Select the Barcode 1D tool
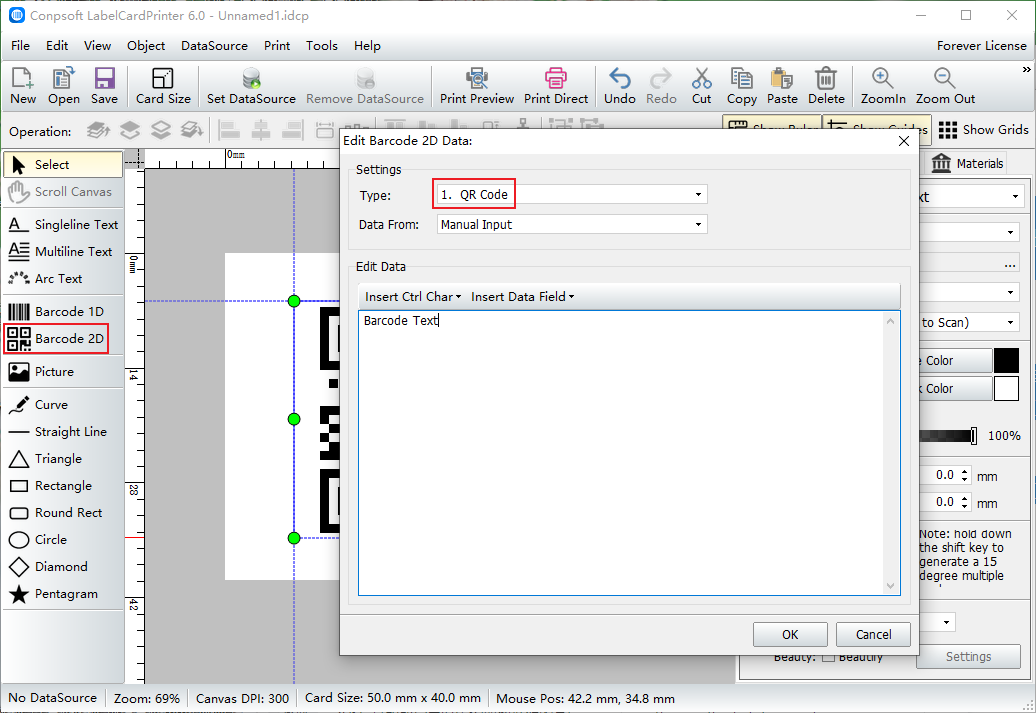The height and width of the screenshot is (713, 1036). (x=63, y=311)
